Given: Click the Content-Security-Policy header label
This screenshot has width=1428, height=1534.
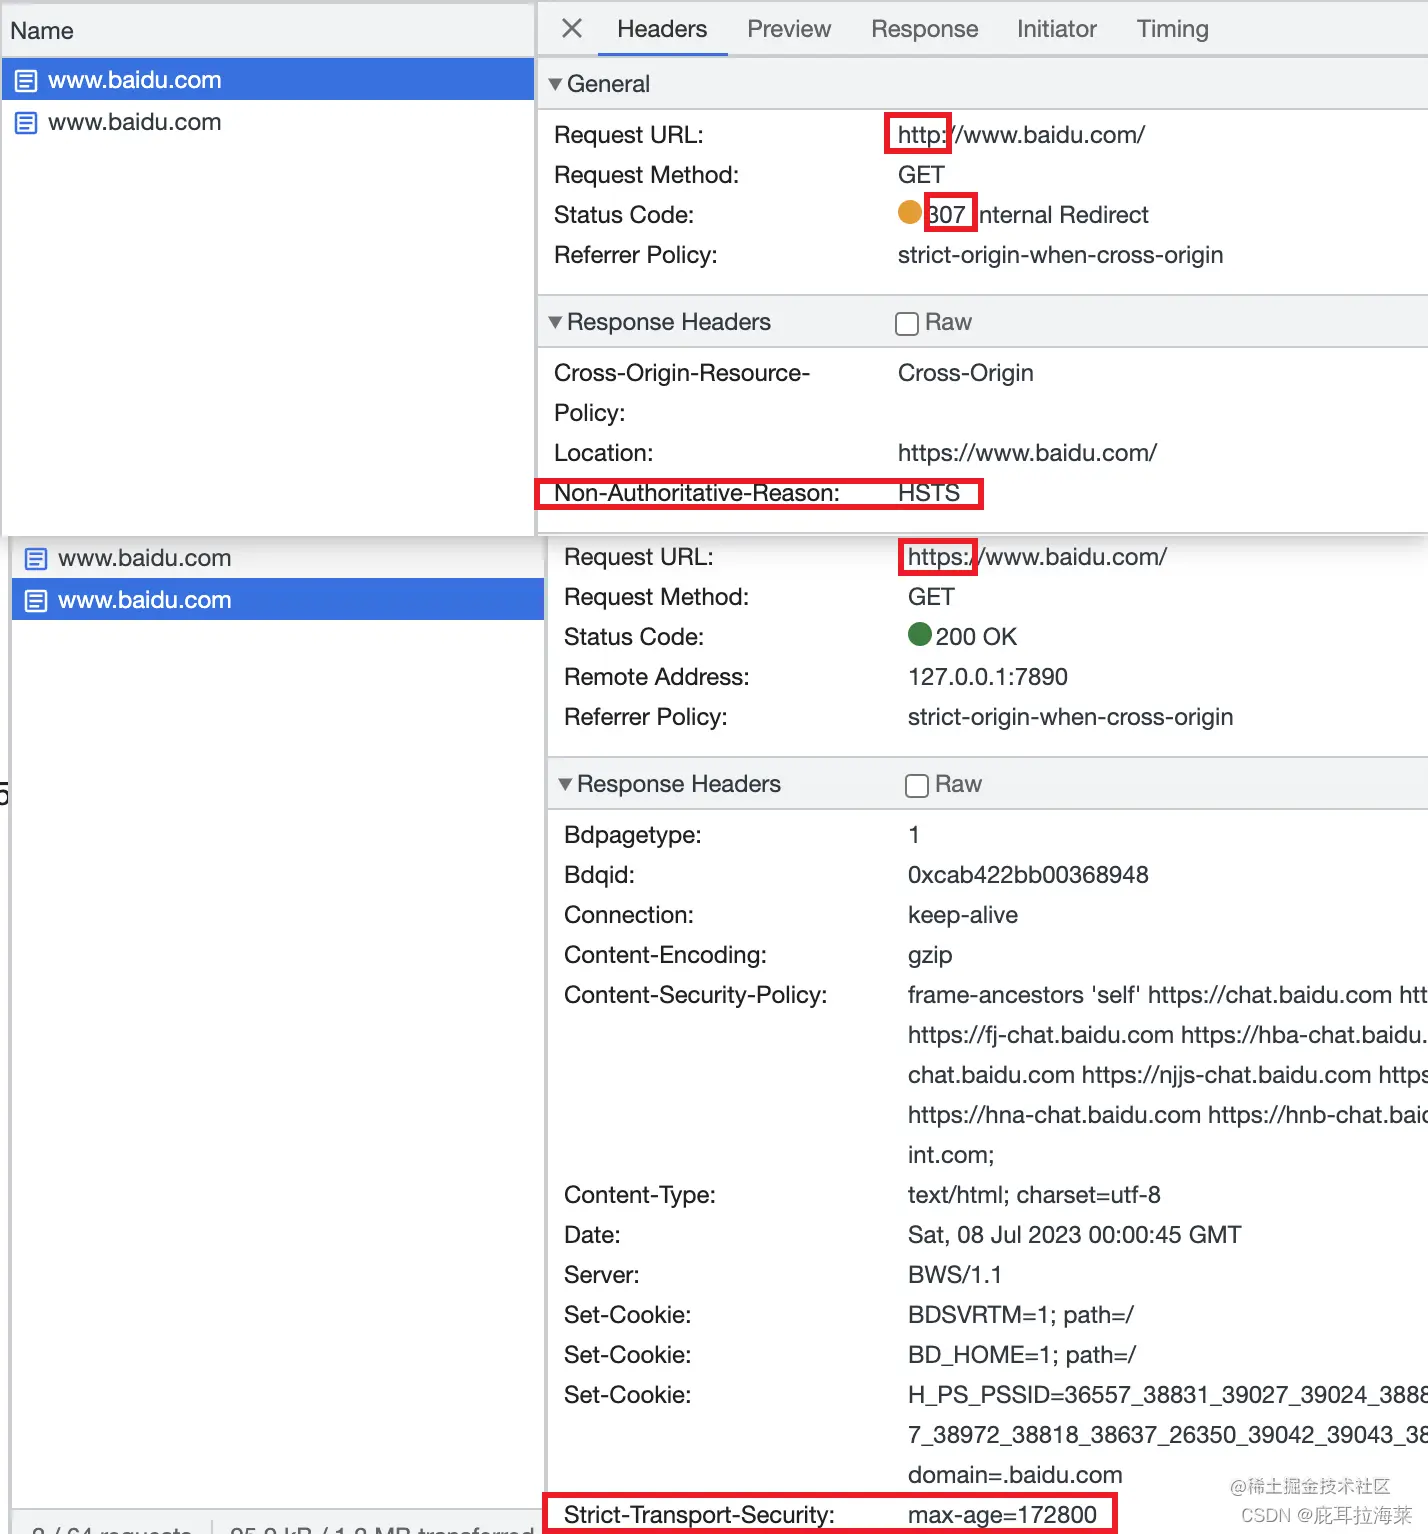Looking at the screenshot, I should [696, 995].
